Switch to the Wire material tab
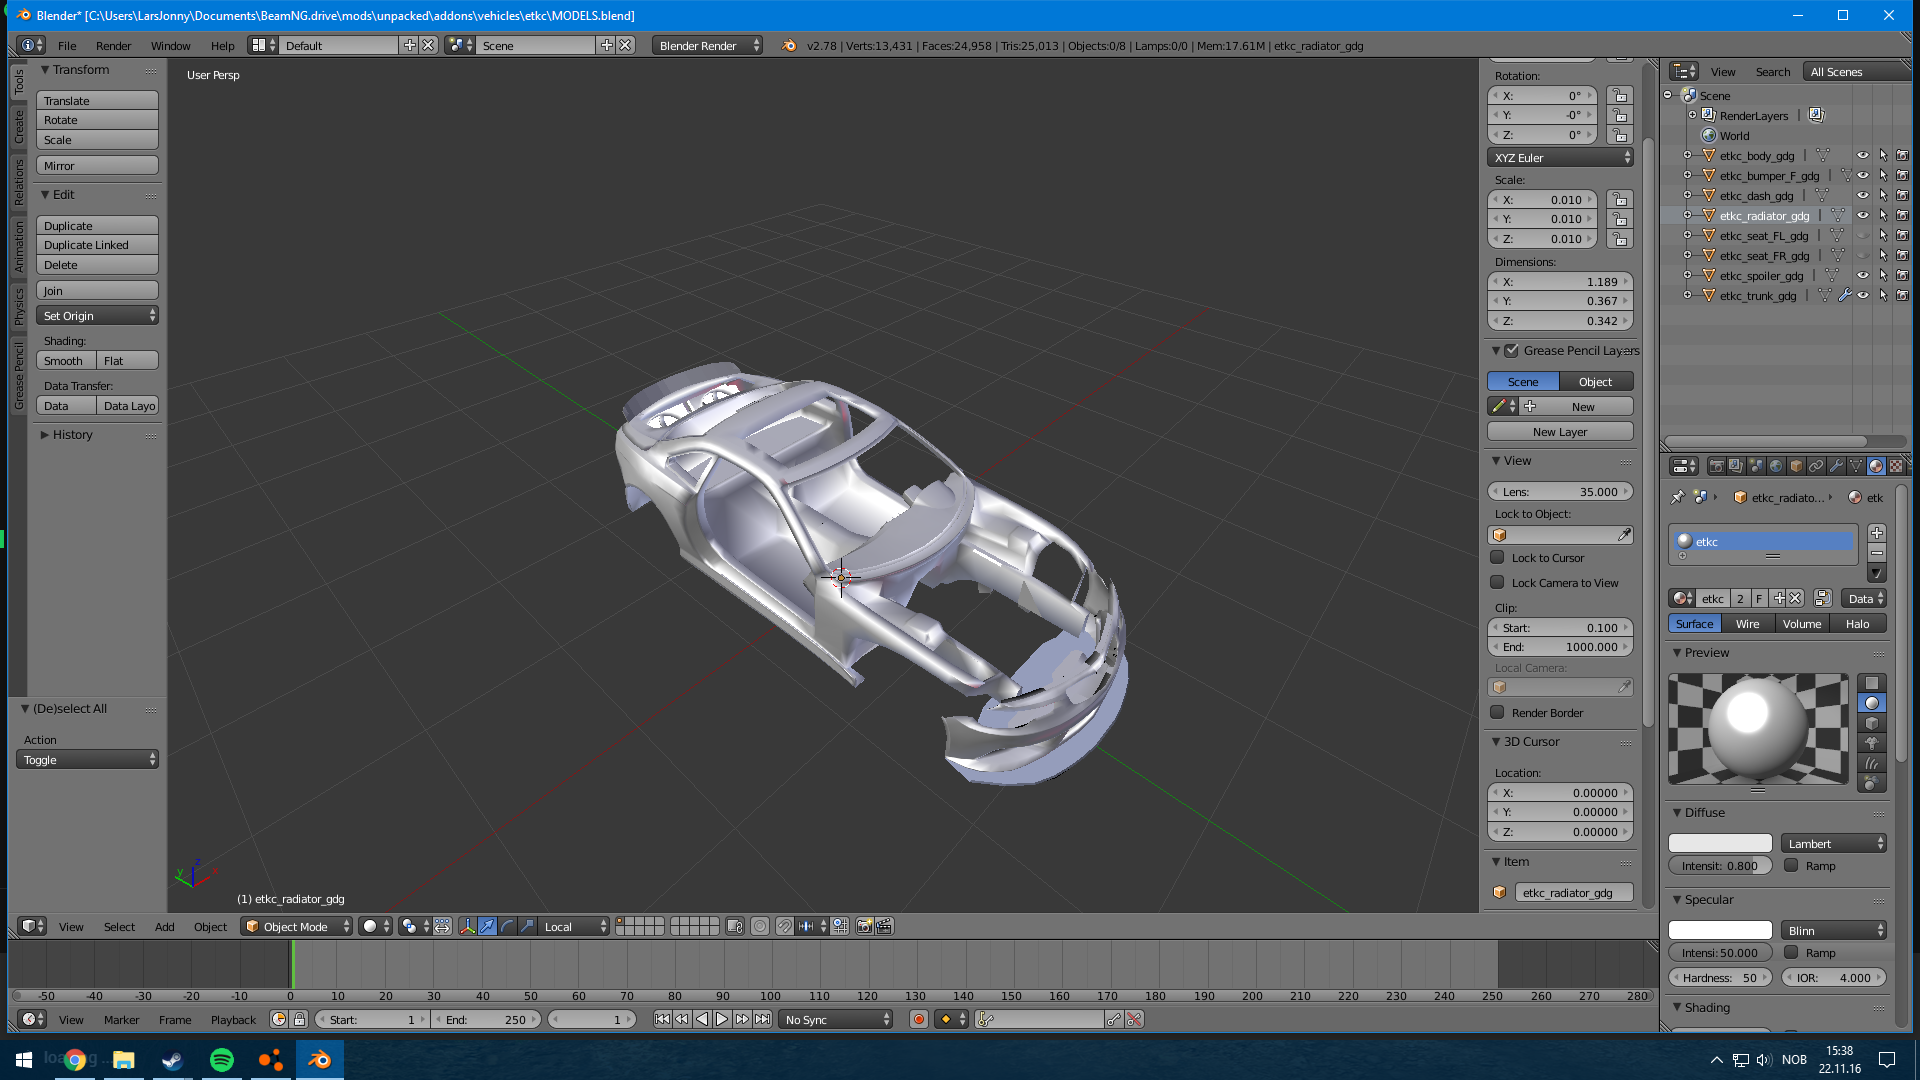 1747,624
